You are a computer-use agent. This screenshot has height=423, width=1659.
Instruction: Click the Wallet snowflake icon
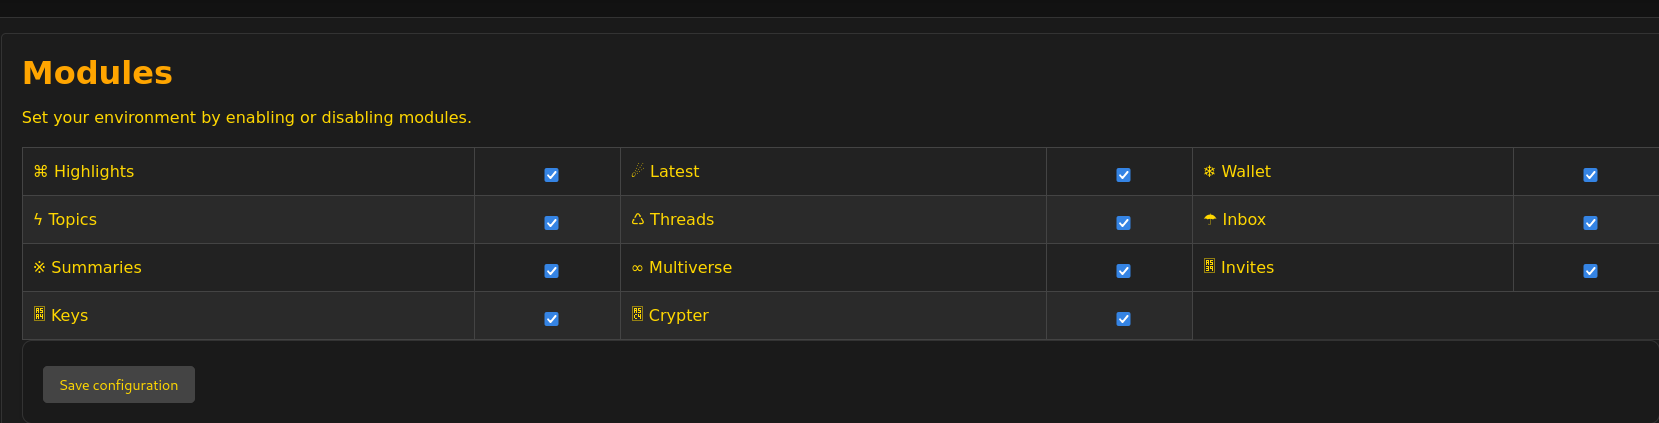tap(1209, 172)
